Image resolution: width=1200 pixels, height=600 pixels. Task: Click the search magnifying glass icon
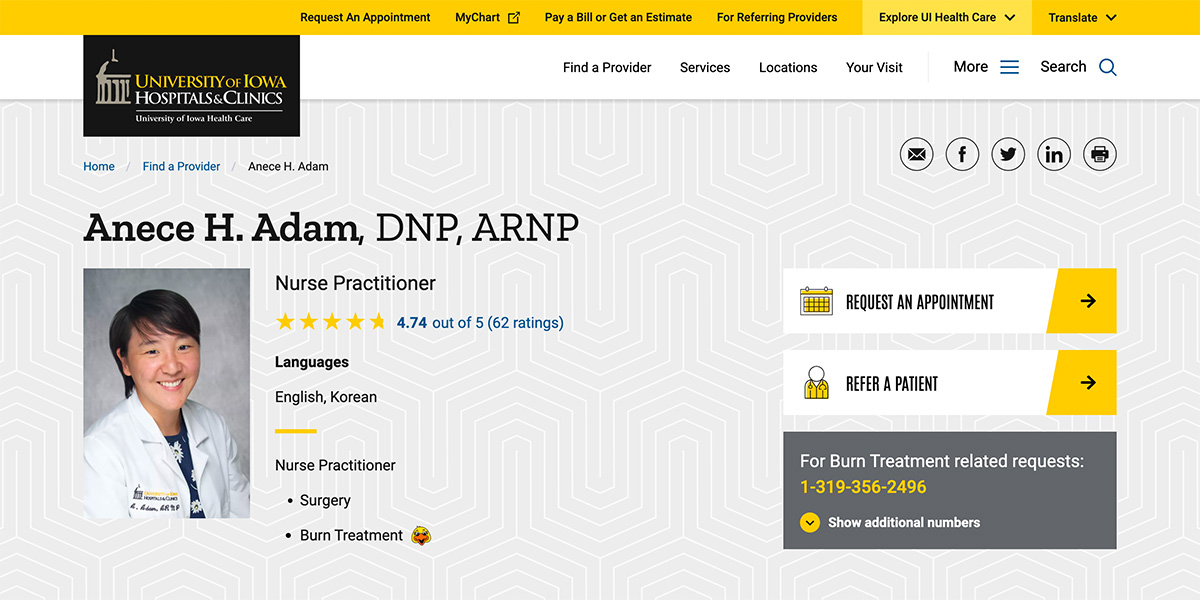click(x=1108, y=67)
